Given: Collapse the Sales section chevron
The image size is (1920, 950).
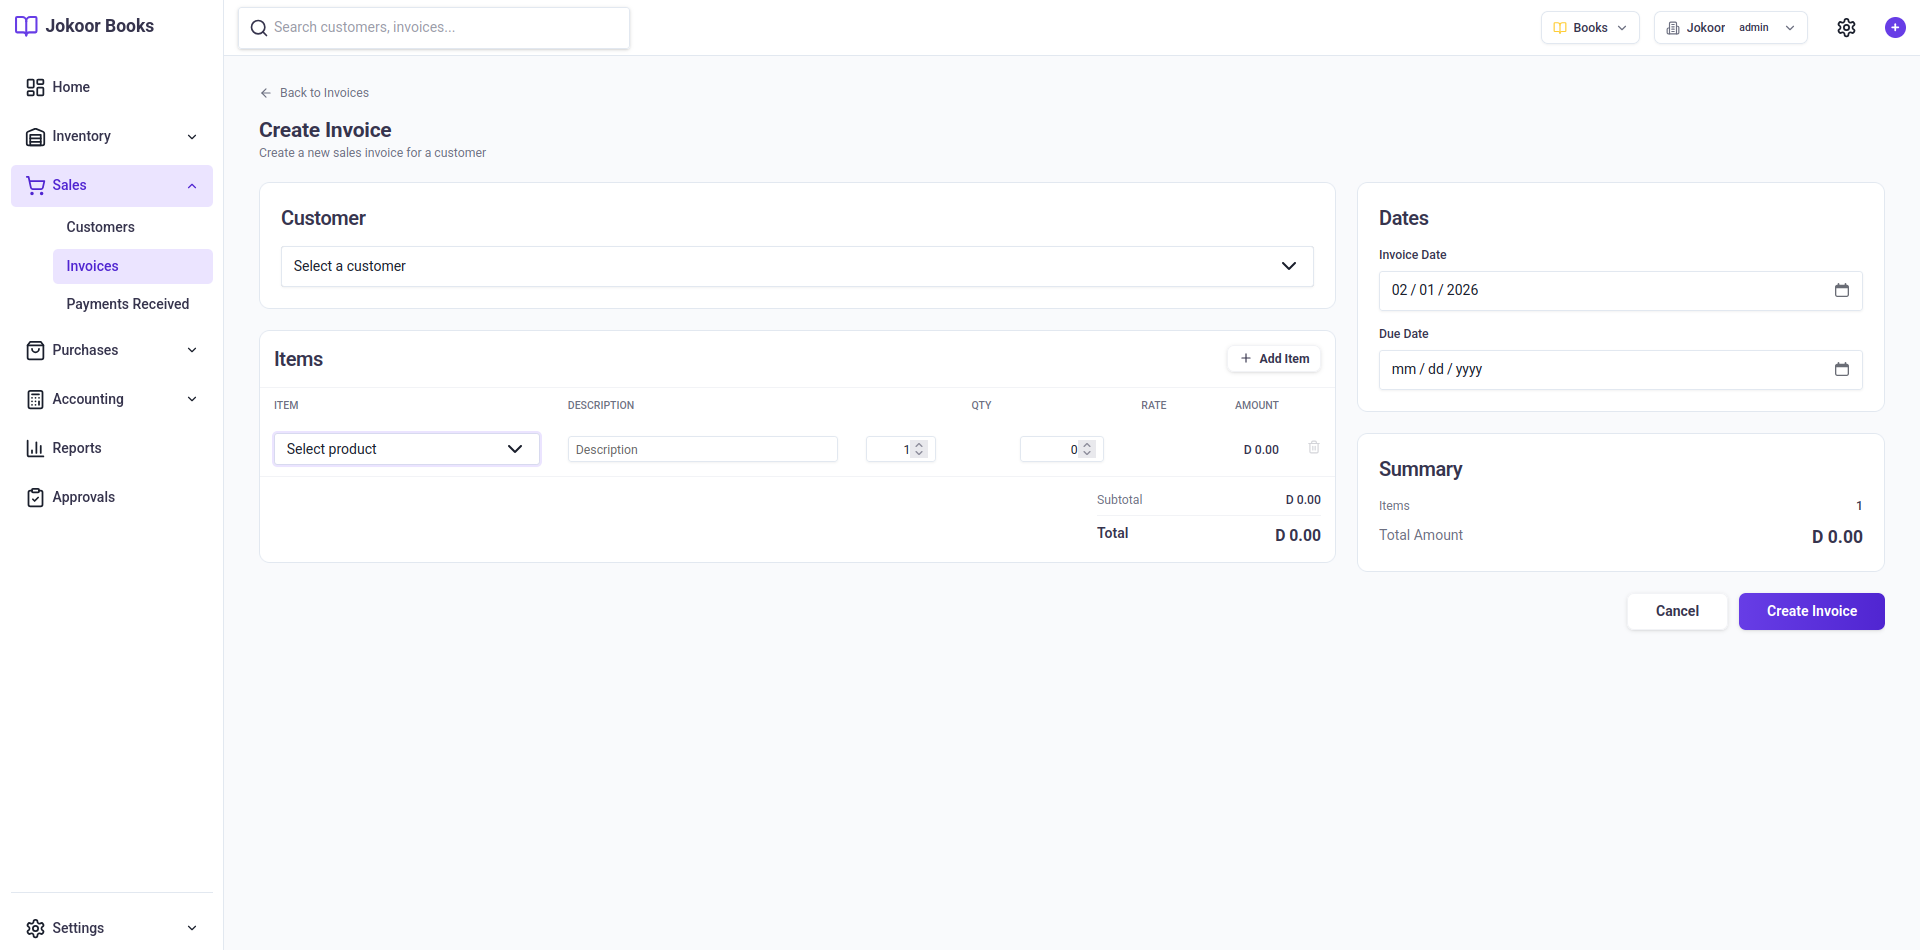Looking at the screenshot, I should click(x=191, y=185).
